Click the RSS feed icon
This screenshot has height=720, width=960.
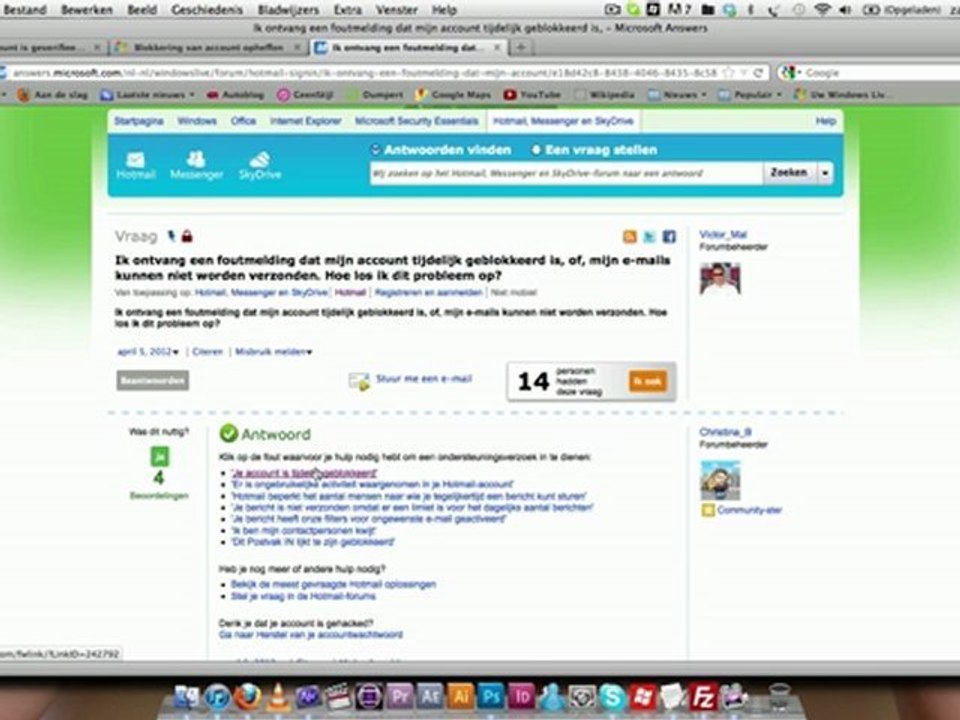point(629,236)
